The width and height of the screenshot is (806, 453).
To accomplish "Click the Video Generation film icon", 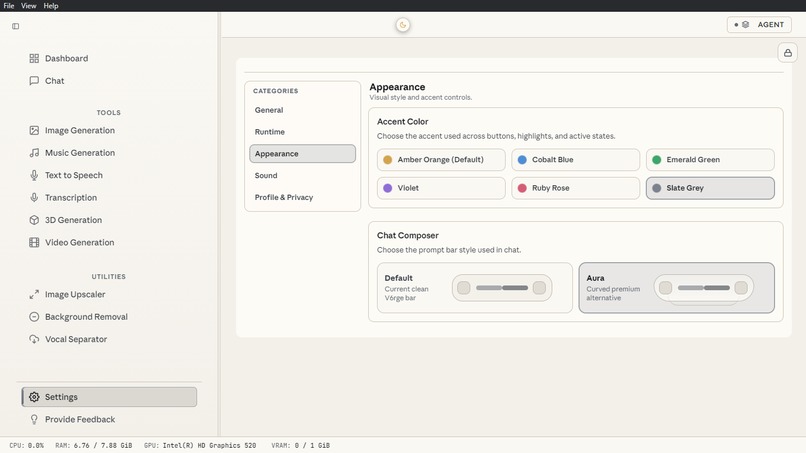I will click(x=34, y=242).
